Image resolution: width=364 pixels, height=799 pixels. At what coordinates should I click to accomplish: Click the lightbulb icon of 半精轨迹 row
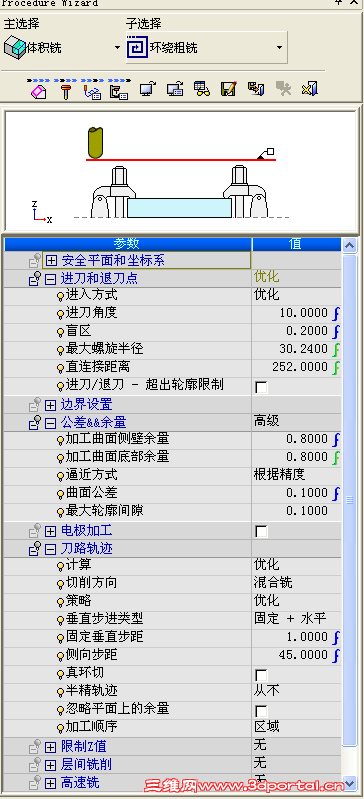pyautogui.click(x=60, y=692)
